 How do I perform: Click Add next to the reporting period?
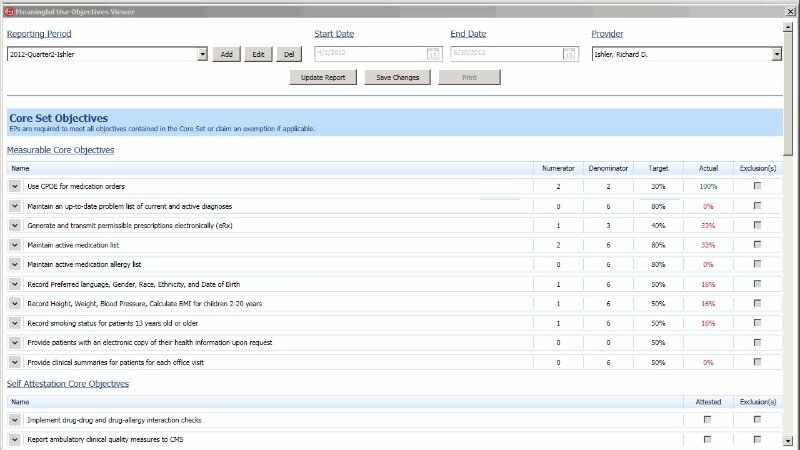pos(226,54)
